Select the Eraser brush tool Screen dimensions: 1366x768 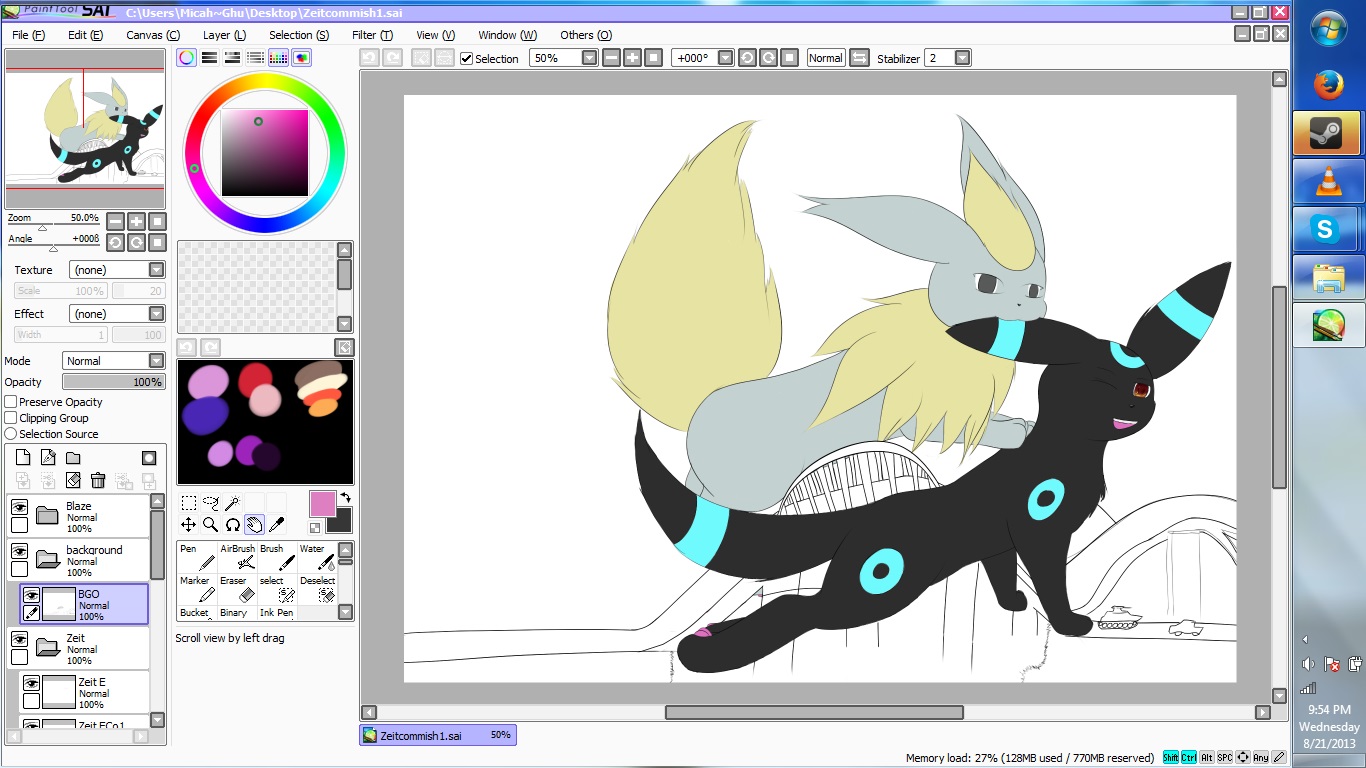tap(238, 589)
